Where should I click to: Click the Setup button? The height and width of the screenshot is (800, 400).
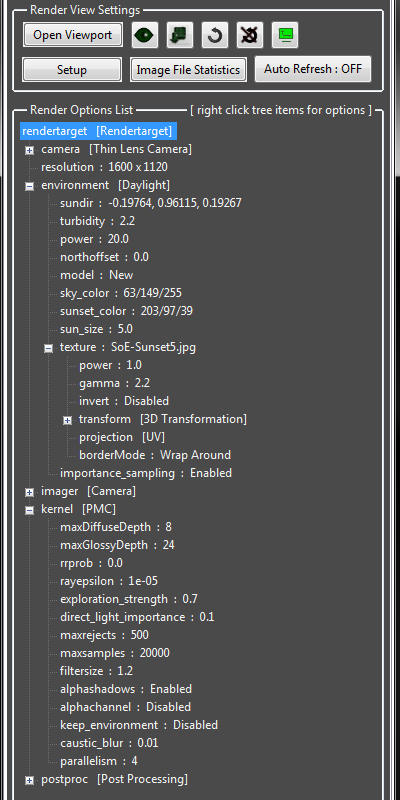click(72, 70)
